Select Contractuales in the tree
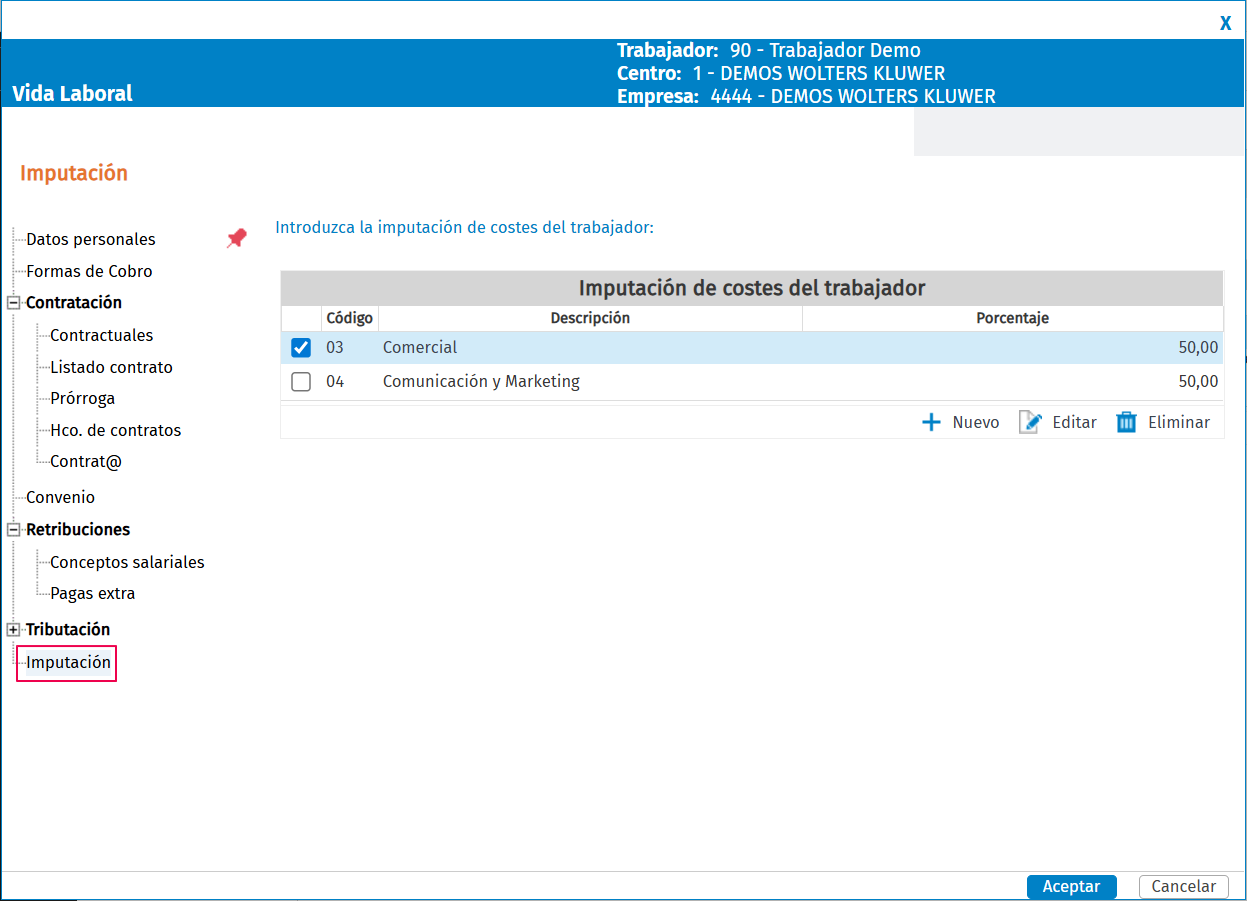This screenshot has width=1247, height=901. click(102, 335)
